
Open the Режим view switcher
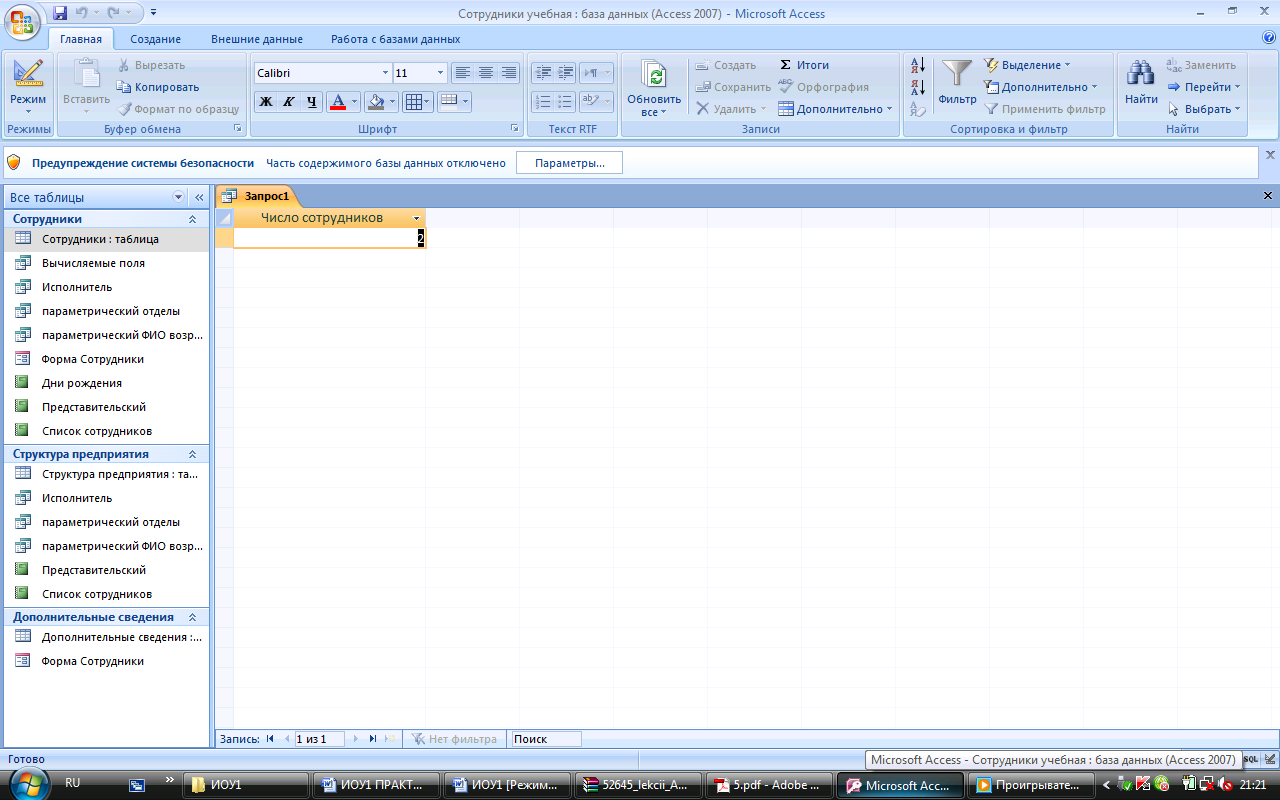click(28, 85)
